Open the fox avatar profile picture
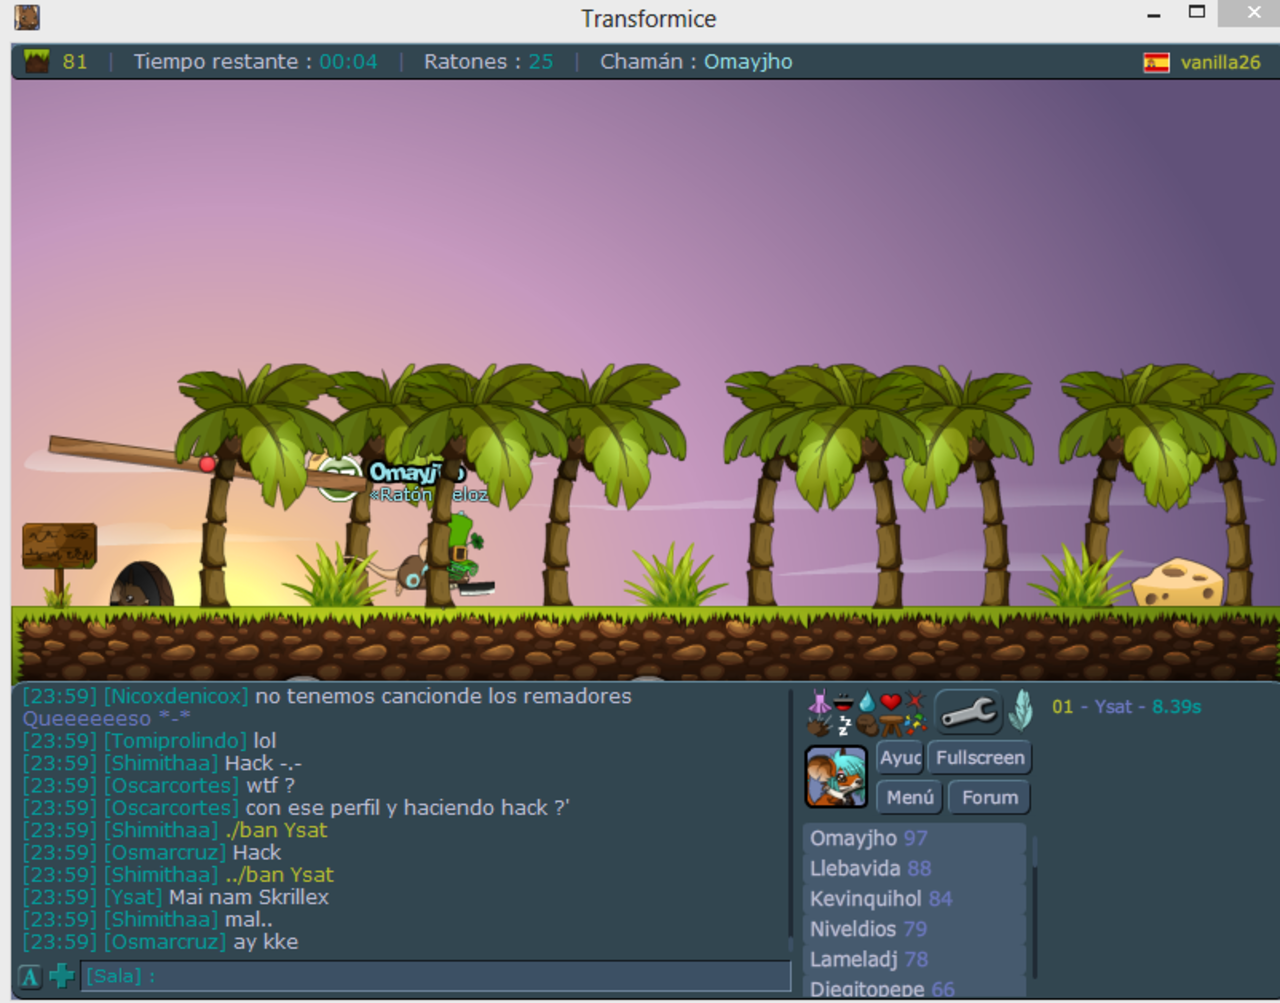This screenshot has height=1003, width=1280. 836,777
